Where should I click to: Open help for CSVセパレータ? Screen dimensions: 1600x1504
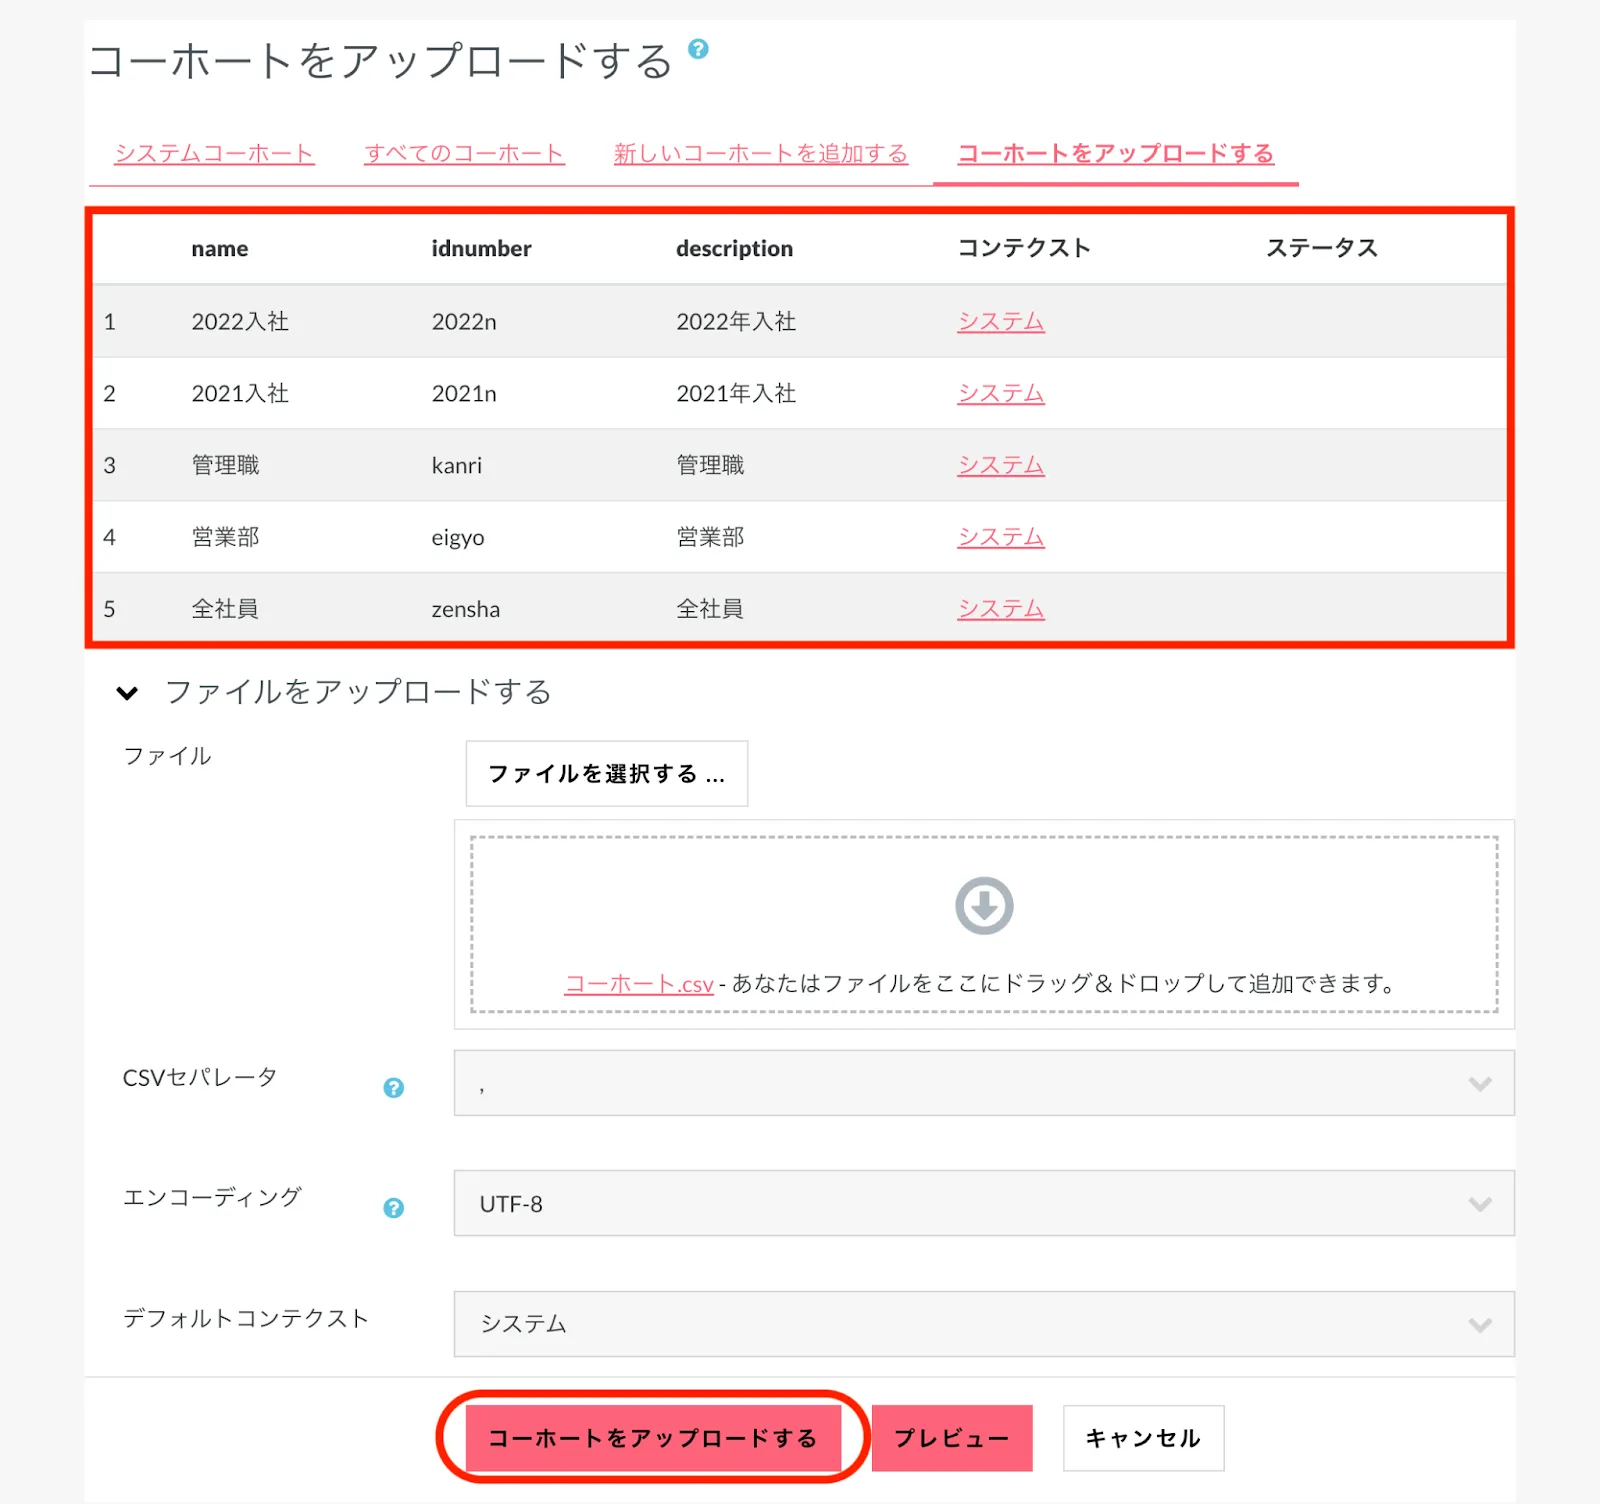[394, 1087]
